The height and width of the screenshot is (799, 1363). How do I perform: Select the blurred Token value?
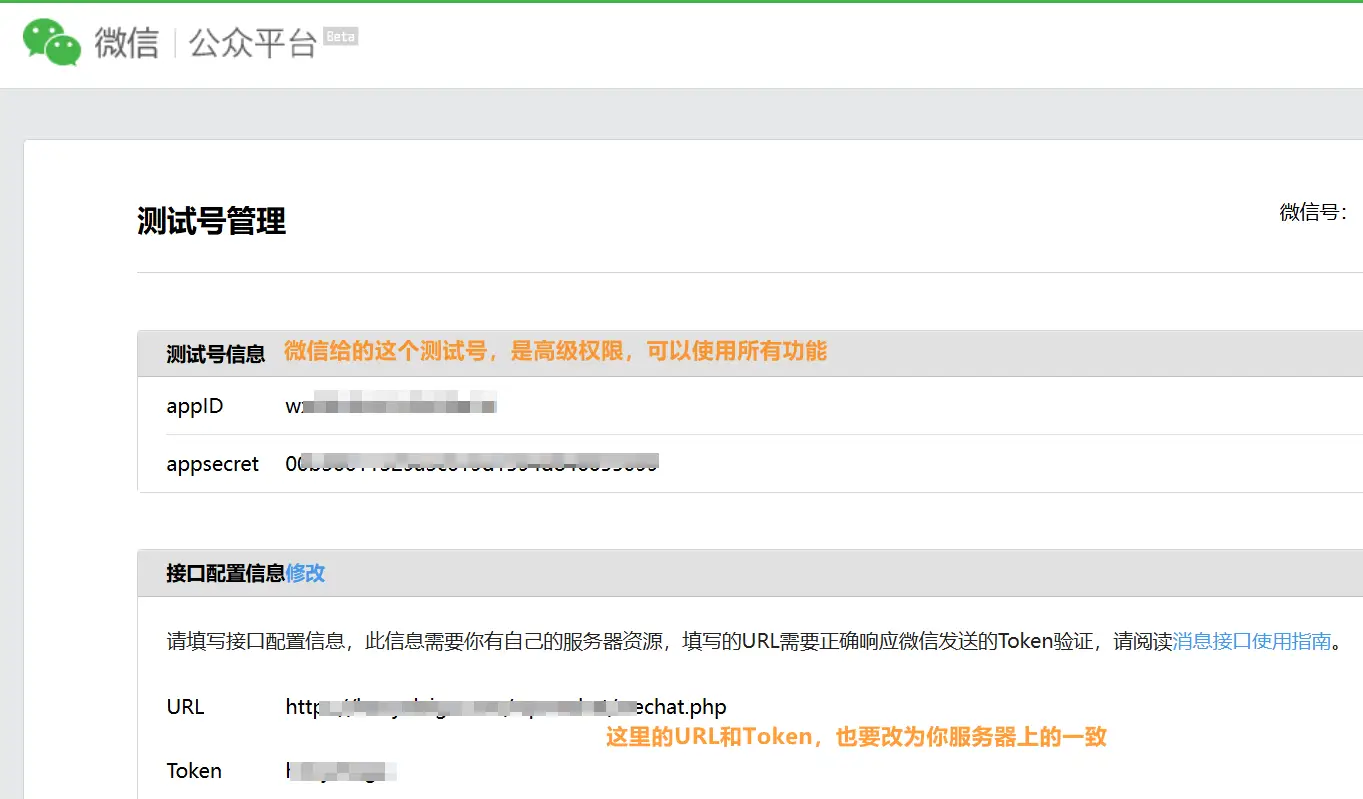(x=341, y=771)
